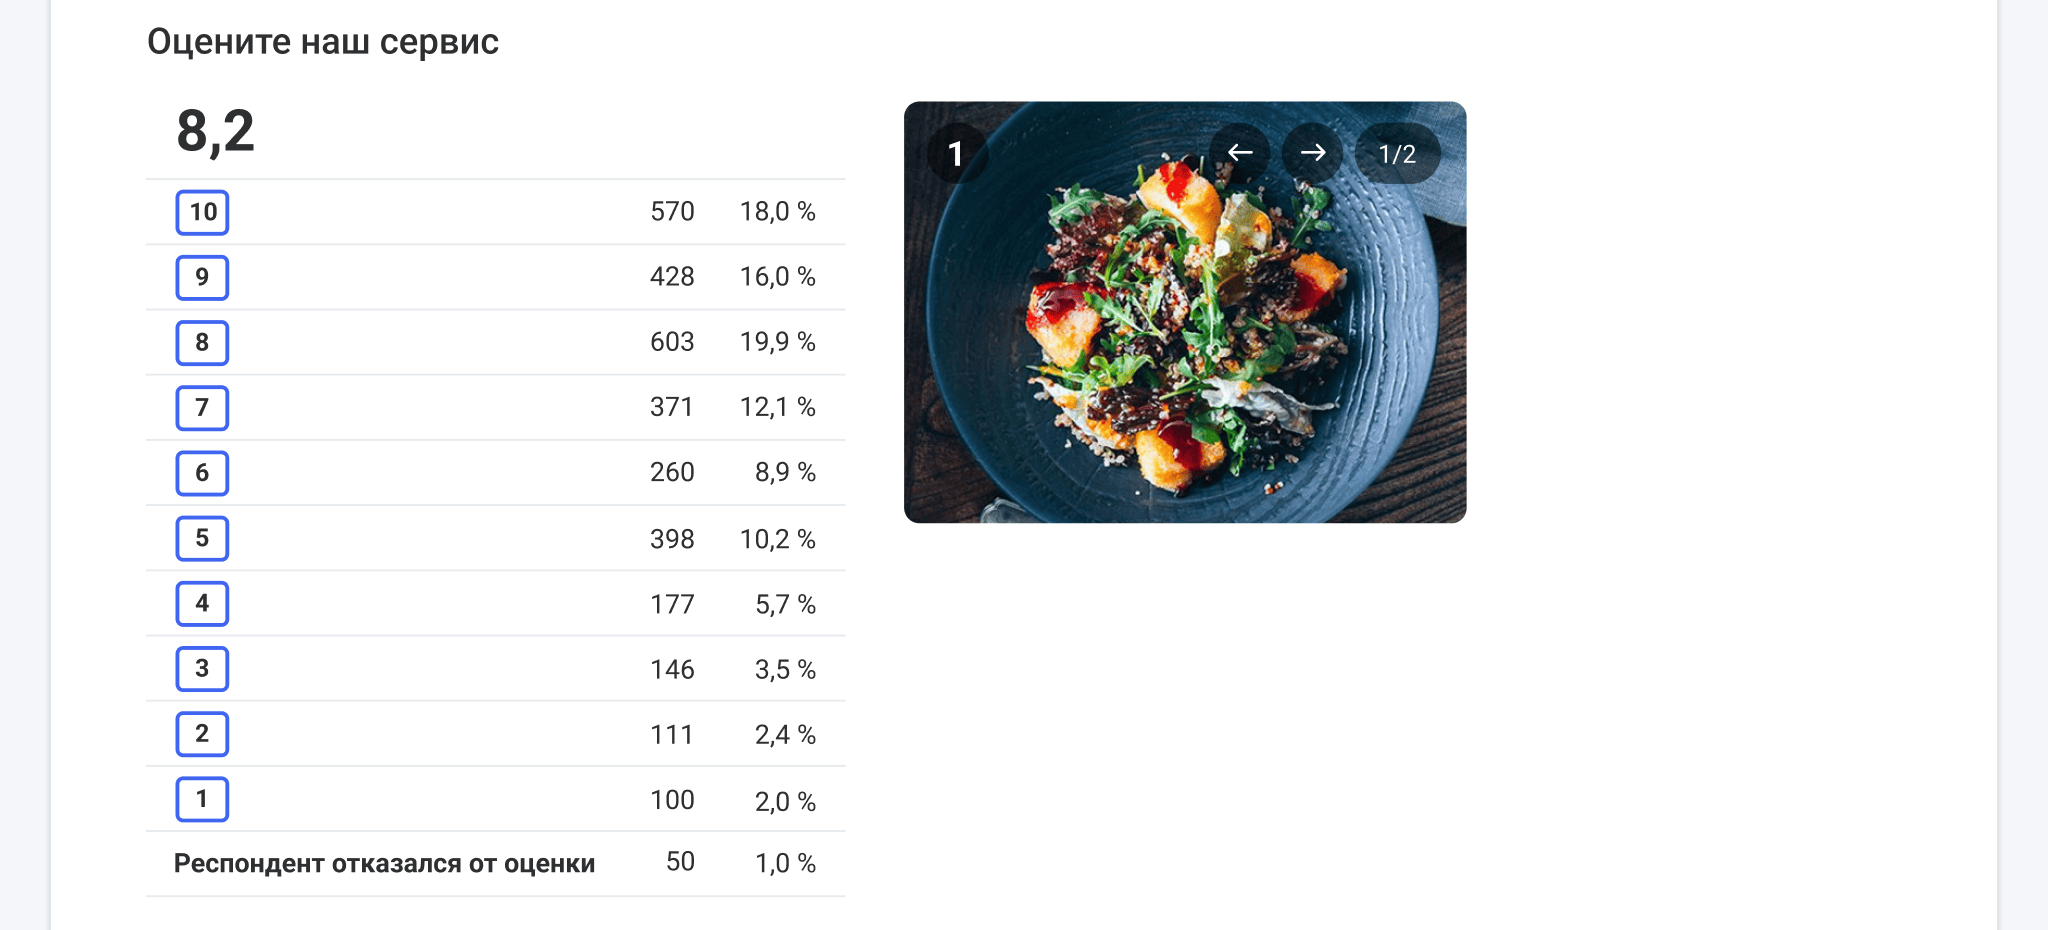2048x930 pixels.
Task: Pick the rating 3 box
Action: point(202,668)
